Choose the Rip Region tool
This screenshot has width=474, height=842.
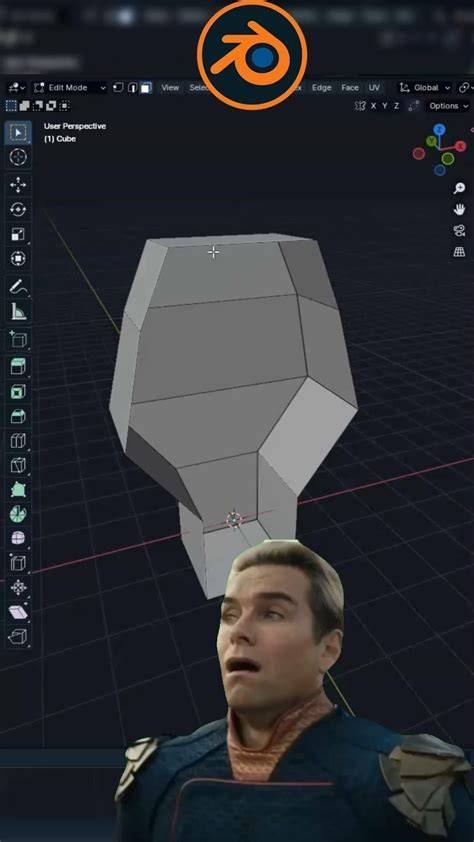18,637
